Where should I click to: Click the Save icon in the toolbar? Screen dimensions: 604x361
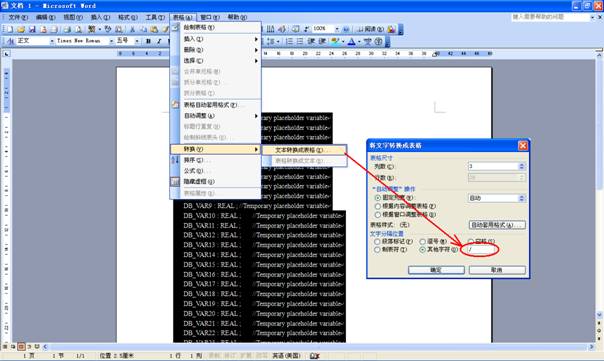pos(32,29)
